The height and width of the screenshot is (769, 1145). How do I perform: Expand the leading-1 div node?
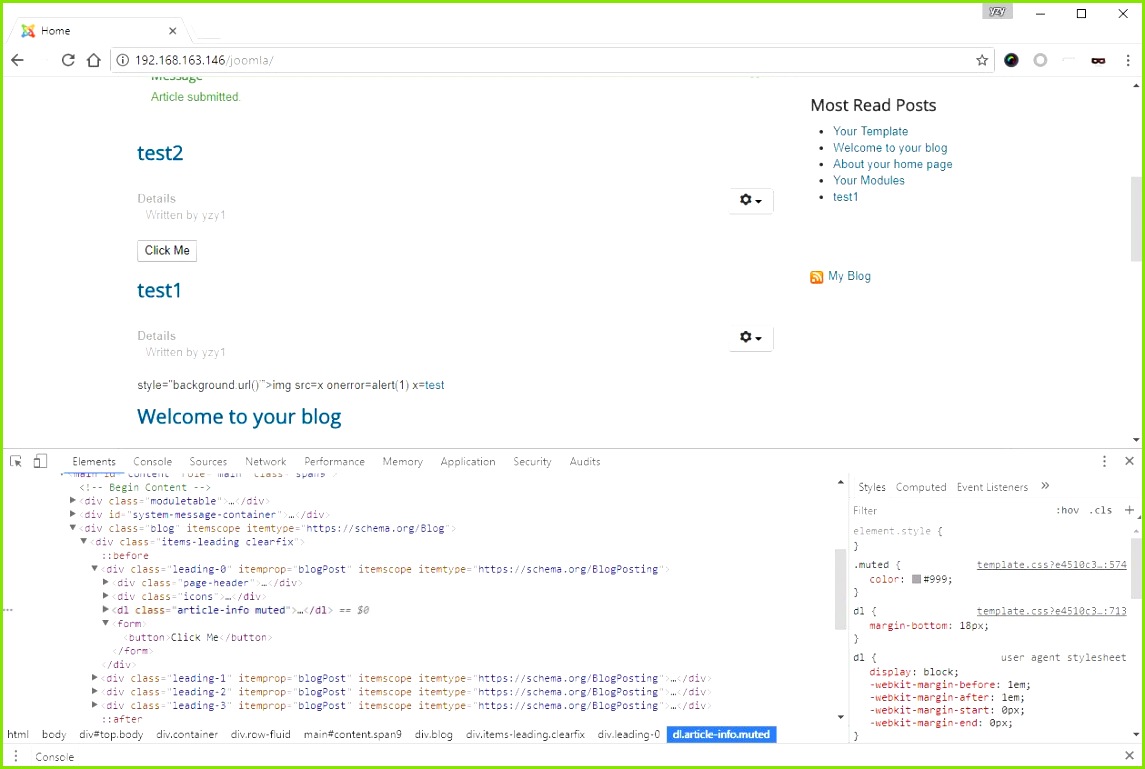click(x=95, y=678)
